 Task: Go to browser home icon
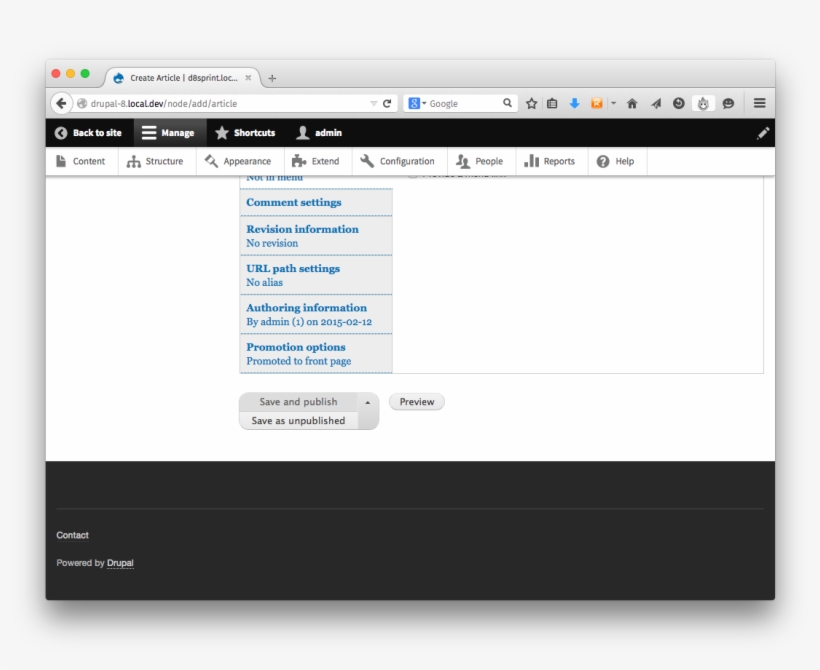pos(632,103)
